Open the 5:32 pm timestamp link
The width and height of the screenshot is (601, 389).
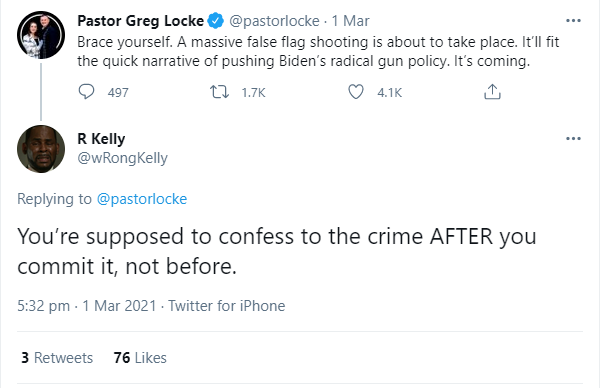43,306
